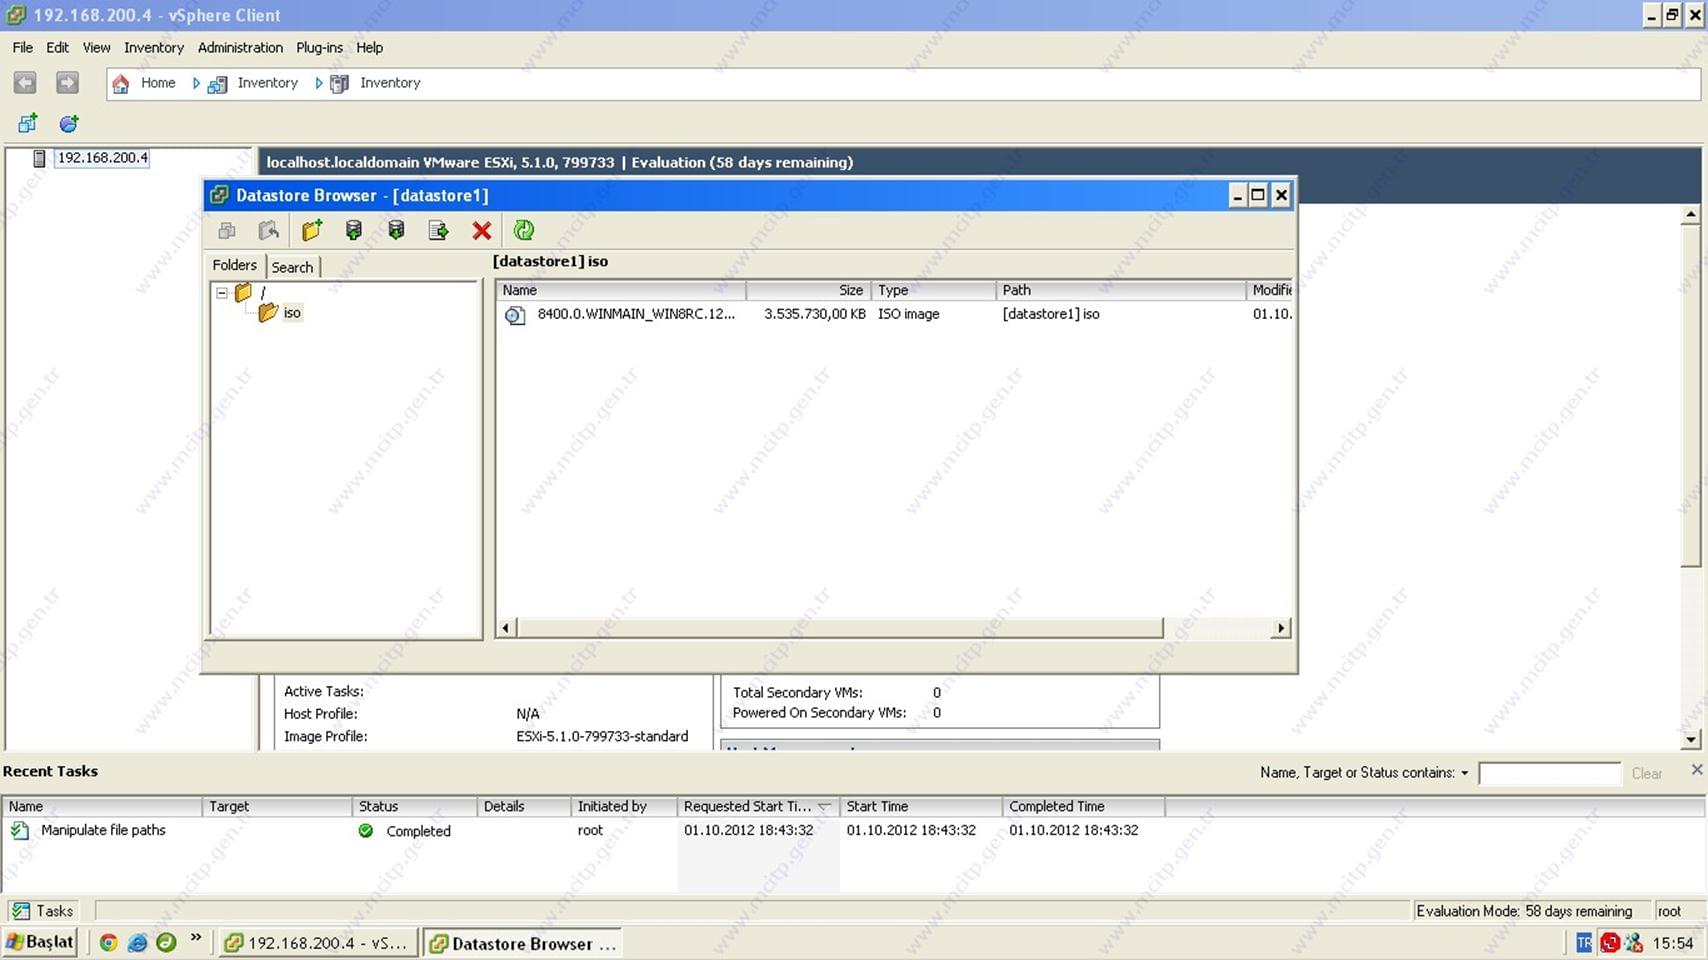Click file list scroll right arrow
This screenshot has height=960, width=1708.
point(1280,628)
